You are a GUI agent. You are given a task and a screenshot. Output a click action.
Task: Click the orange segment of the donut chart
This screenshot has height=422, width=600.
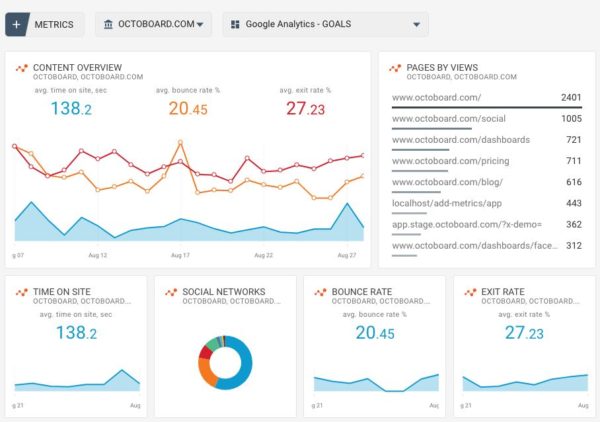click(206, 372)
